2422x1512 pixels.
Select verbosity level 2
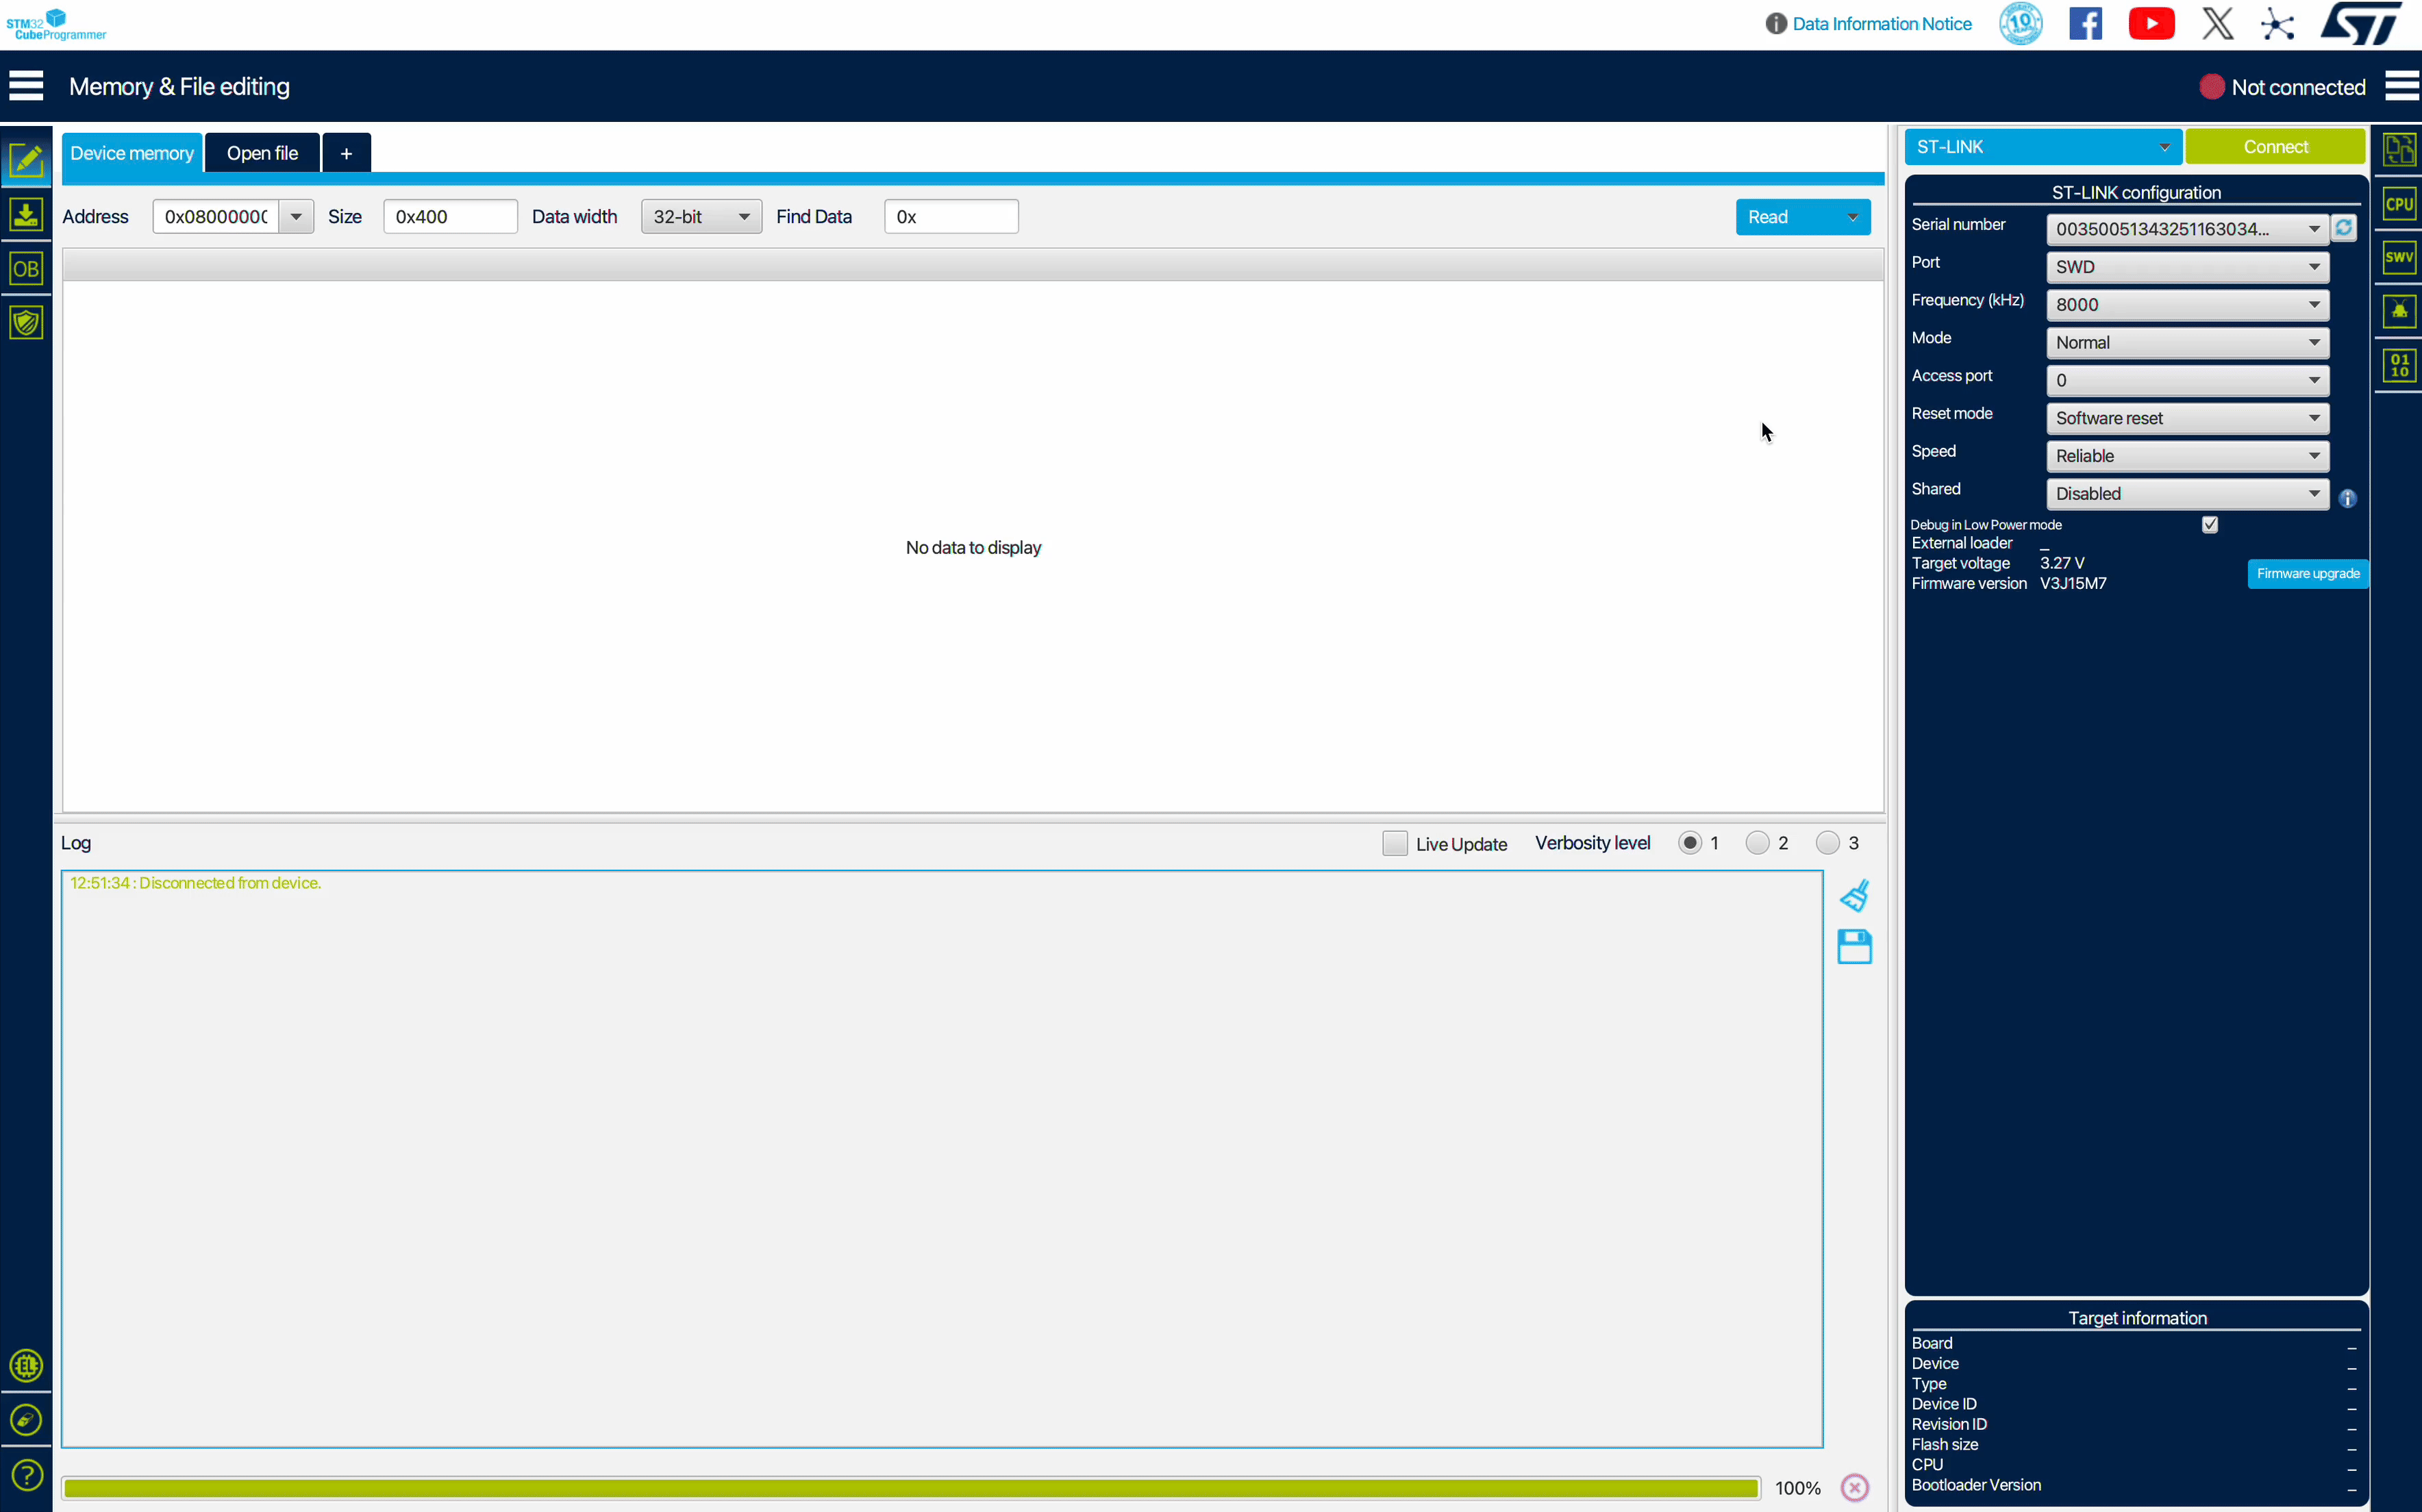(1757, 843)
